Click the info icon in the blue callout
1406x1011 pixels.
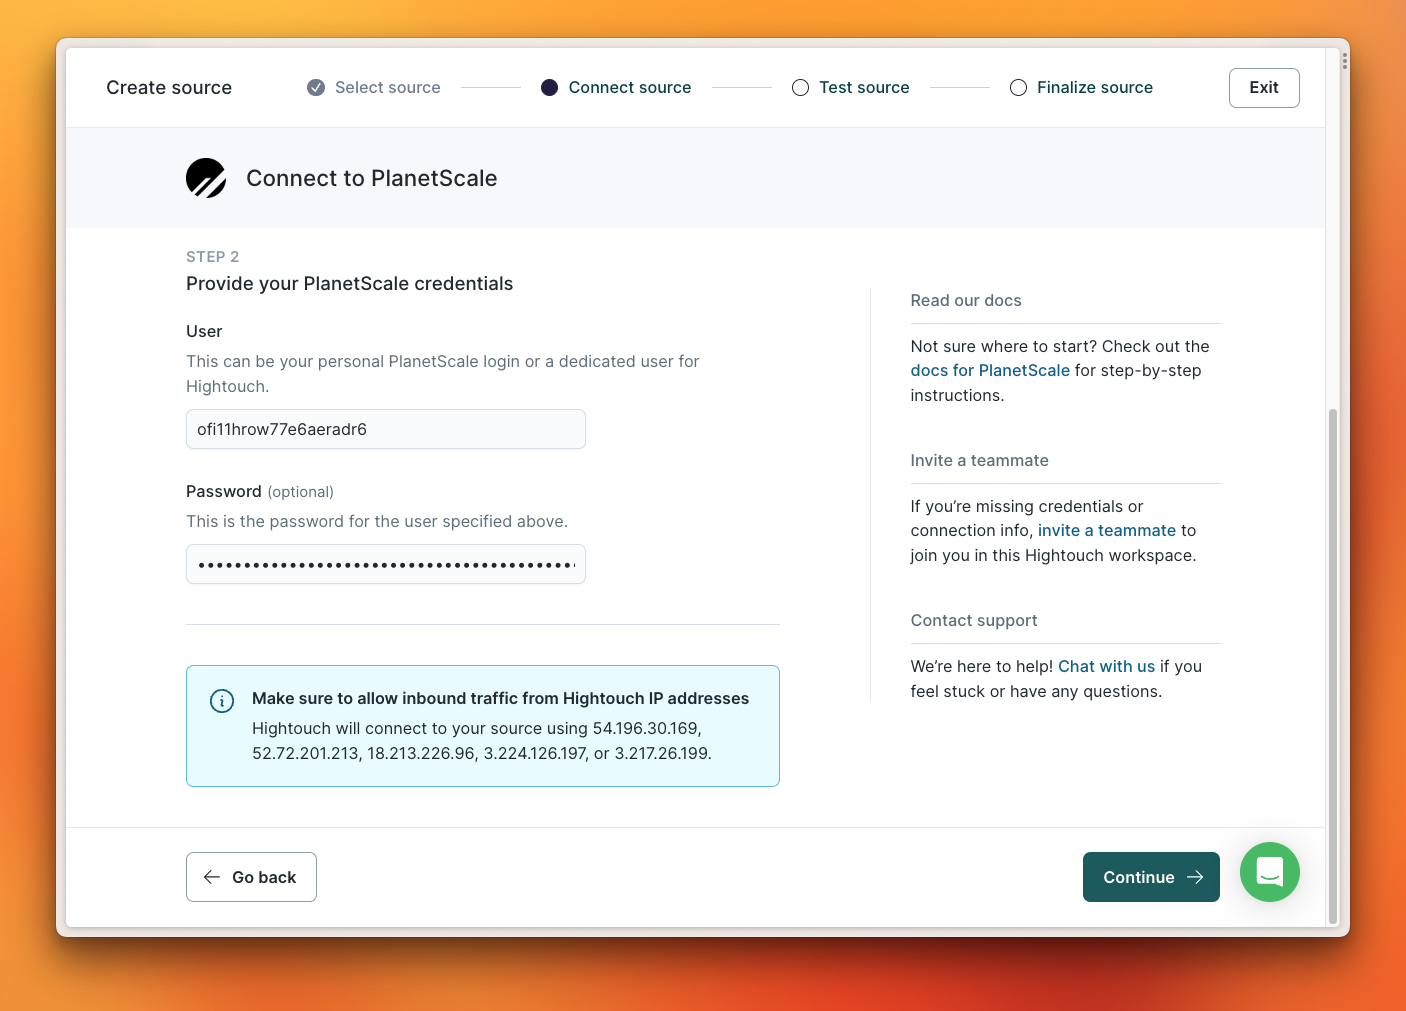[x=222, y=701]
